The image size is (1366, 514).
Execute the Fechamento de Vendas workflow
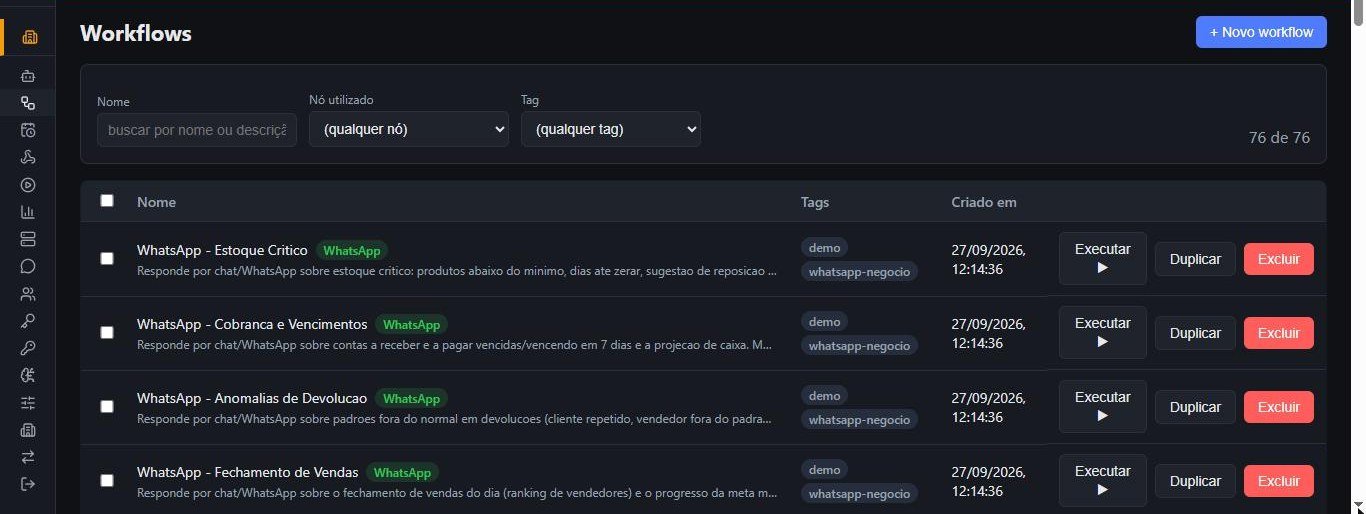[x=1103, y=480]
